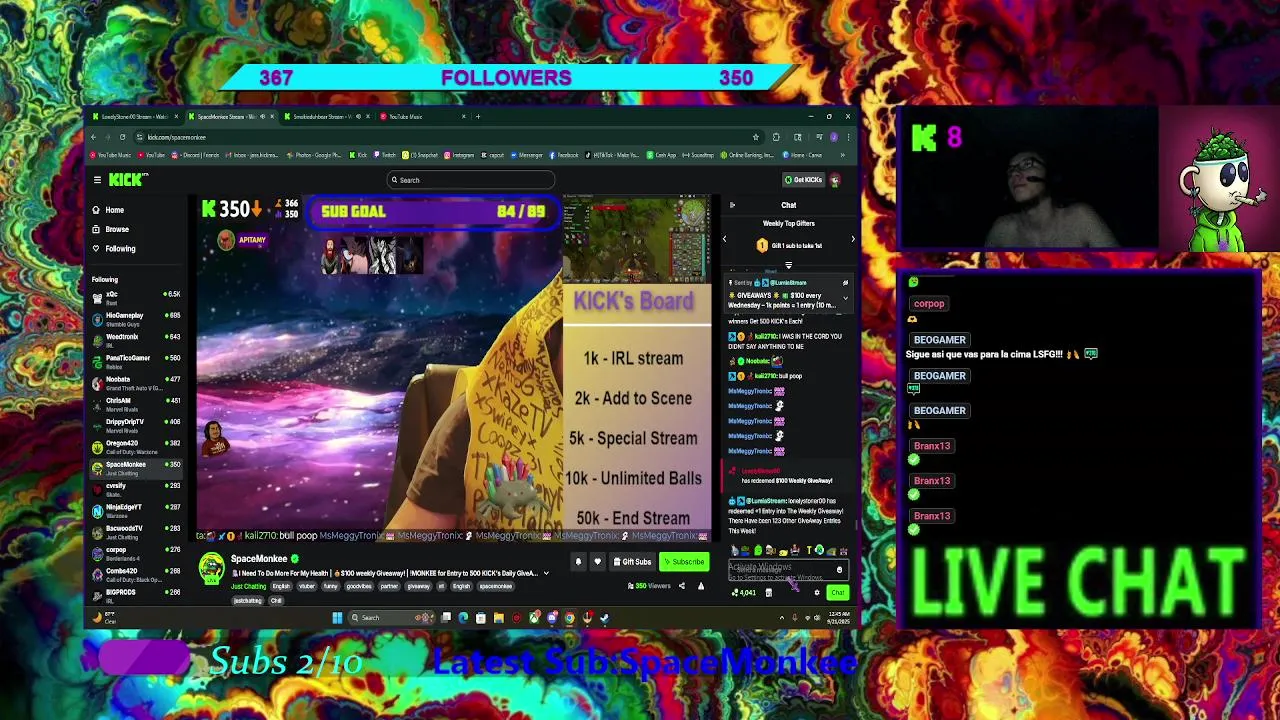Click the vtuber stream tag

point(306,587)
